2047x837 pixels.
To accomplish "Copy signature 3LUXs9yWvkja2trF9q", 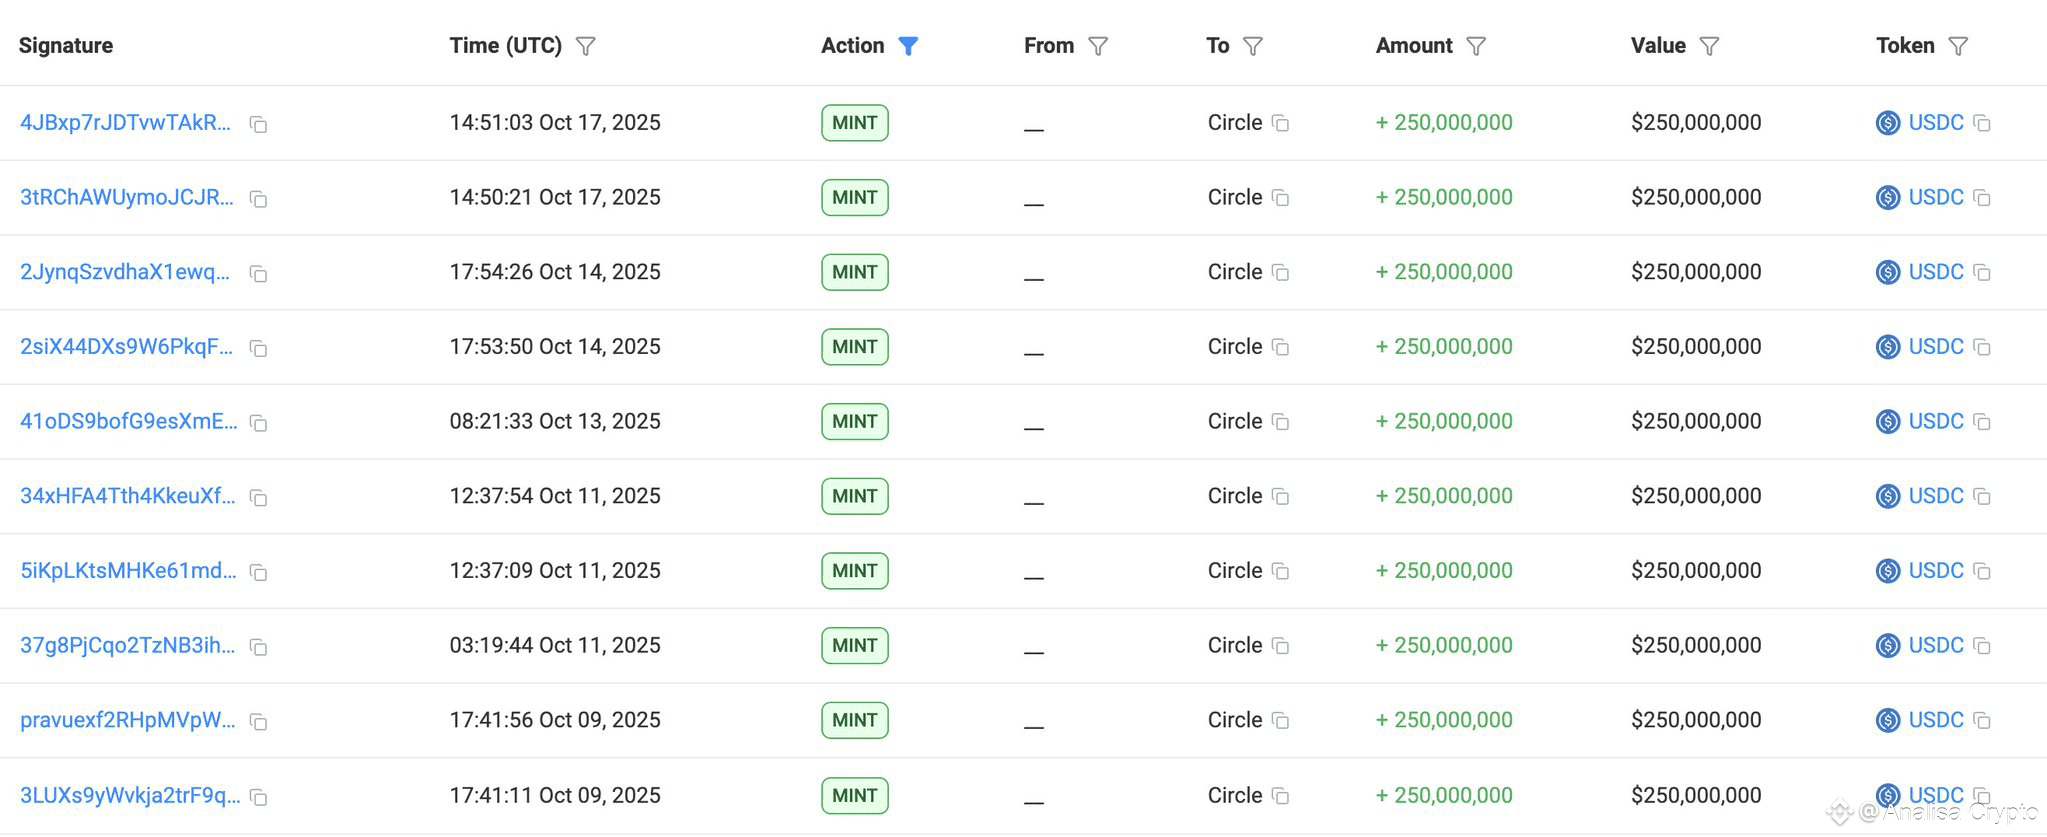I will 258,797.
